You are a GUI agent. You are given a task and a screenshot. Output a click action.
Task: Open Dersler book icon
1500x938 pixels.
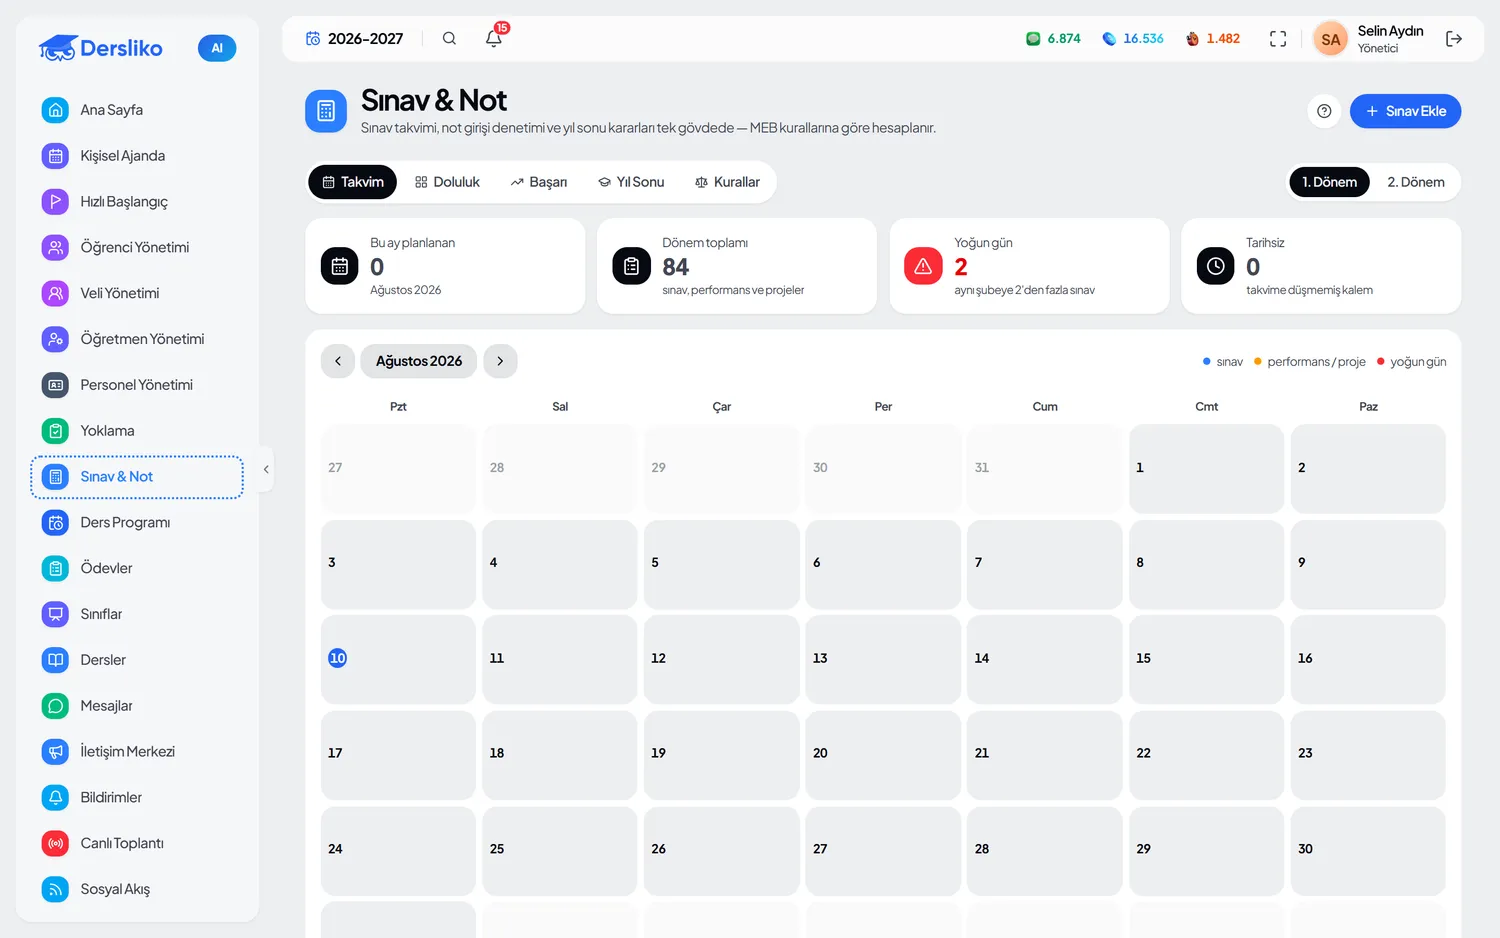pos(56,660)
